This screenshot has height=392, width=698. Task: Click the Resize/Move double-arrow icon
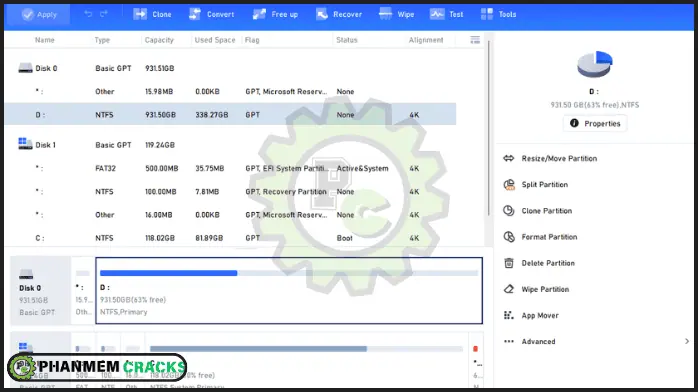509,158
